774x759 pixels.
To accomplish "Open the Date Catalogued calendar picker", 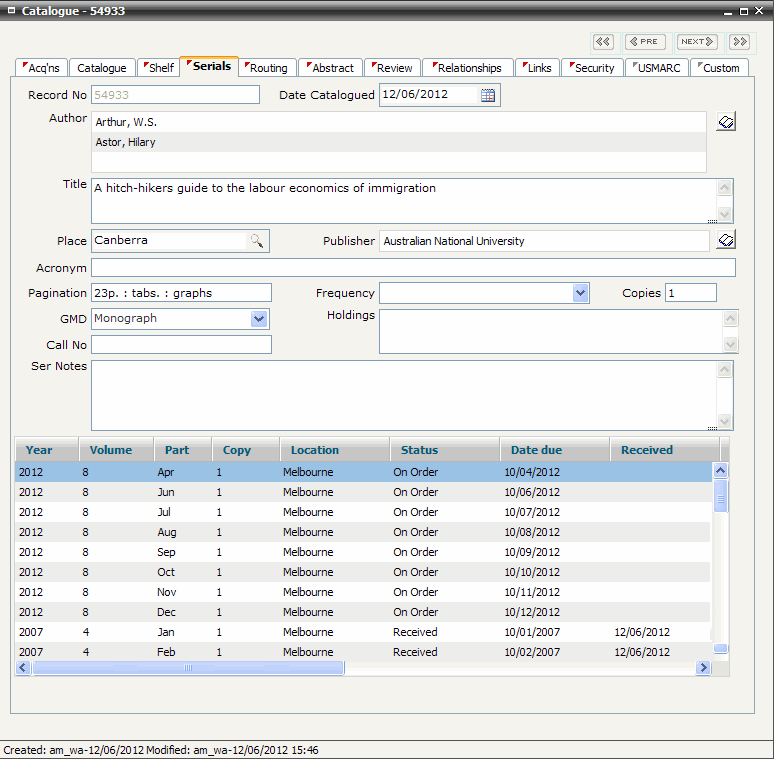I will pos(488,95).
